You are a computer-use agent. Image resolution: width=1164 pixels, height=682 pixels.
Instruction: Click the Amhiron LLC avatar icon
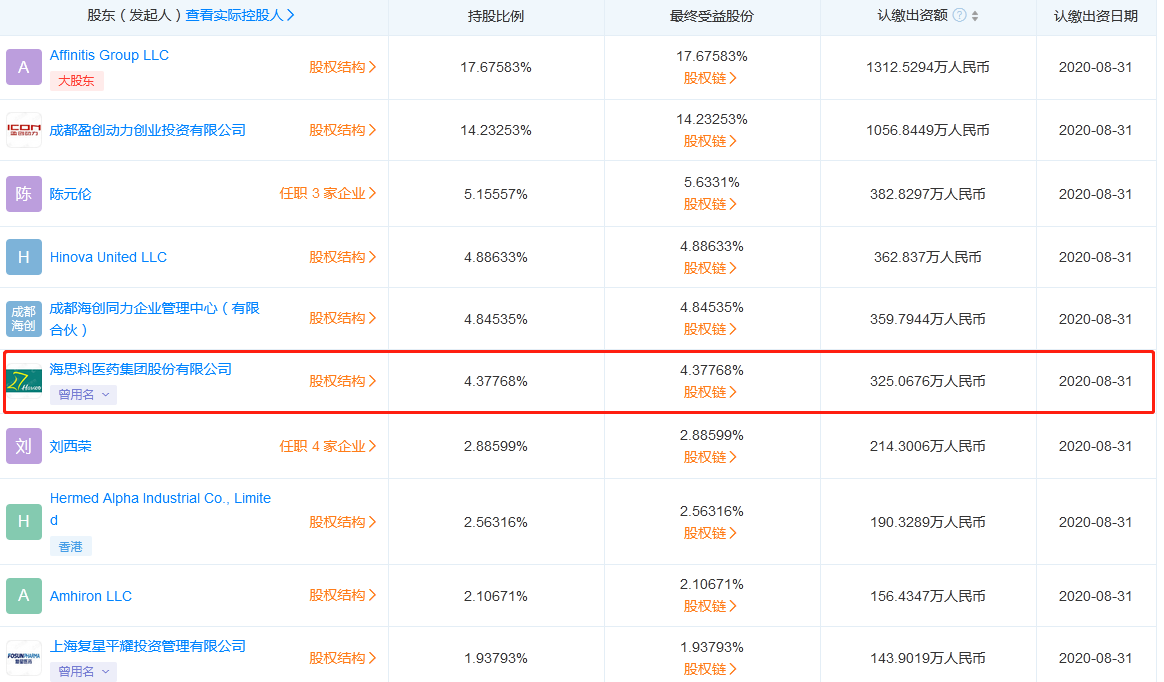tap(24, 595)
